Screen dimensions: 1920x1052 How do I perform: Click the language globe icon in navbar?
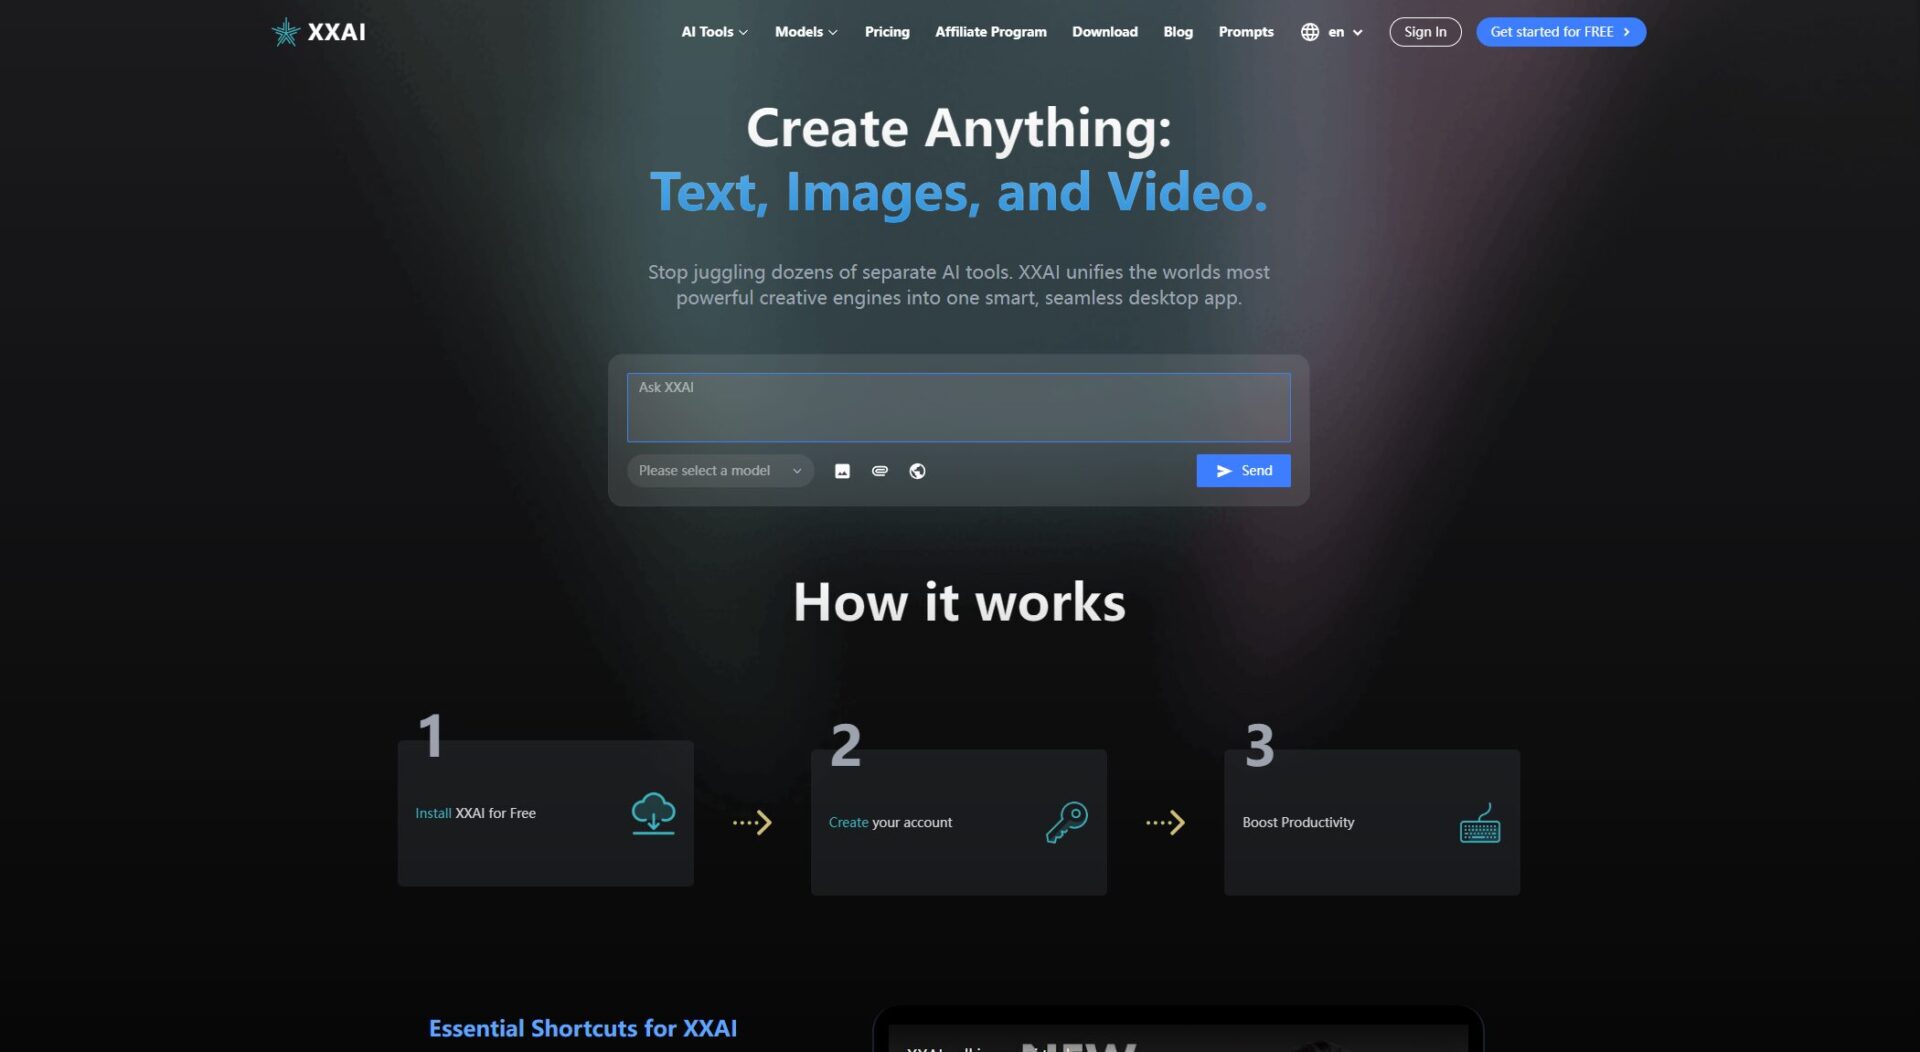pos(1309,32)
